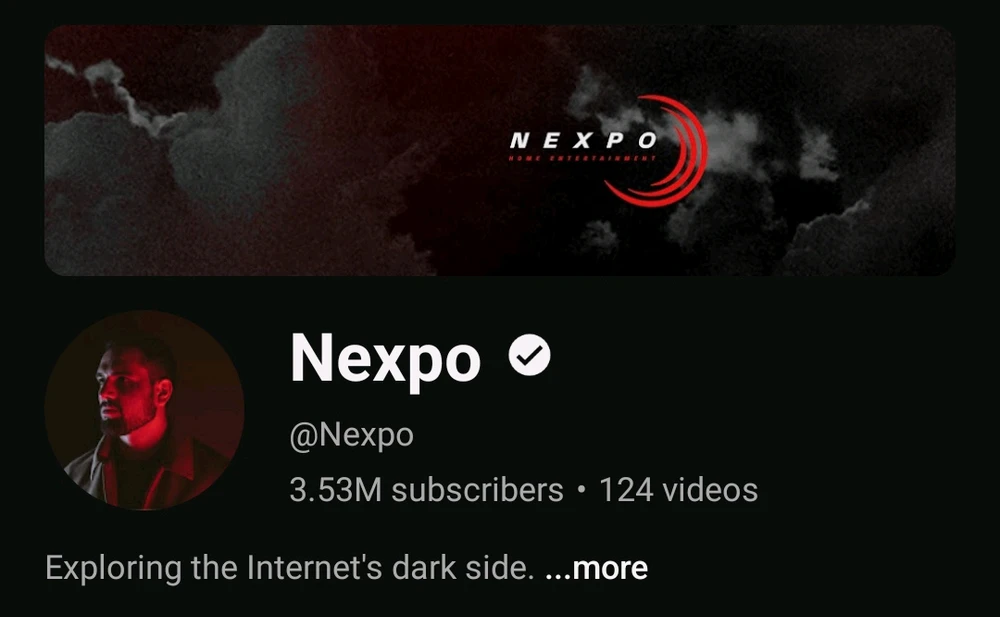Viewport: 1000px width, 617px height.
Task: Click the red crescent logo in the banner
Action: [x=657, y=151]
